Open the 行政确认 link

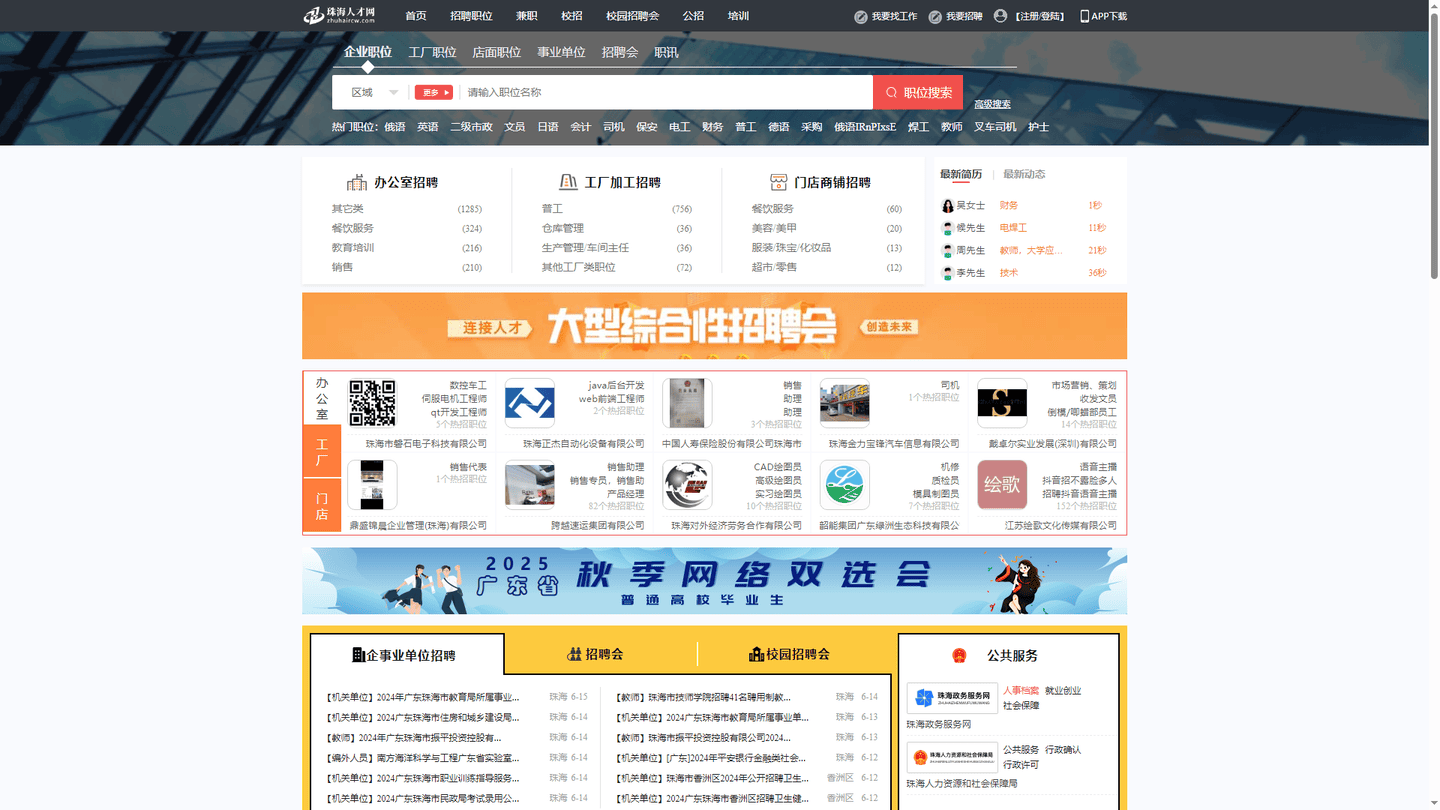pyautogui.click(x=1063, y=750)
